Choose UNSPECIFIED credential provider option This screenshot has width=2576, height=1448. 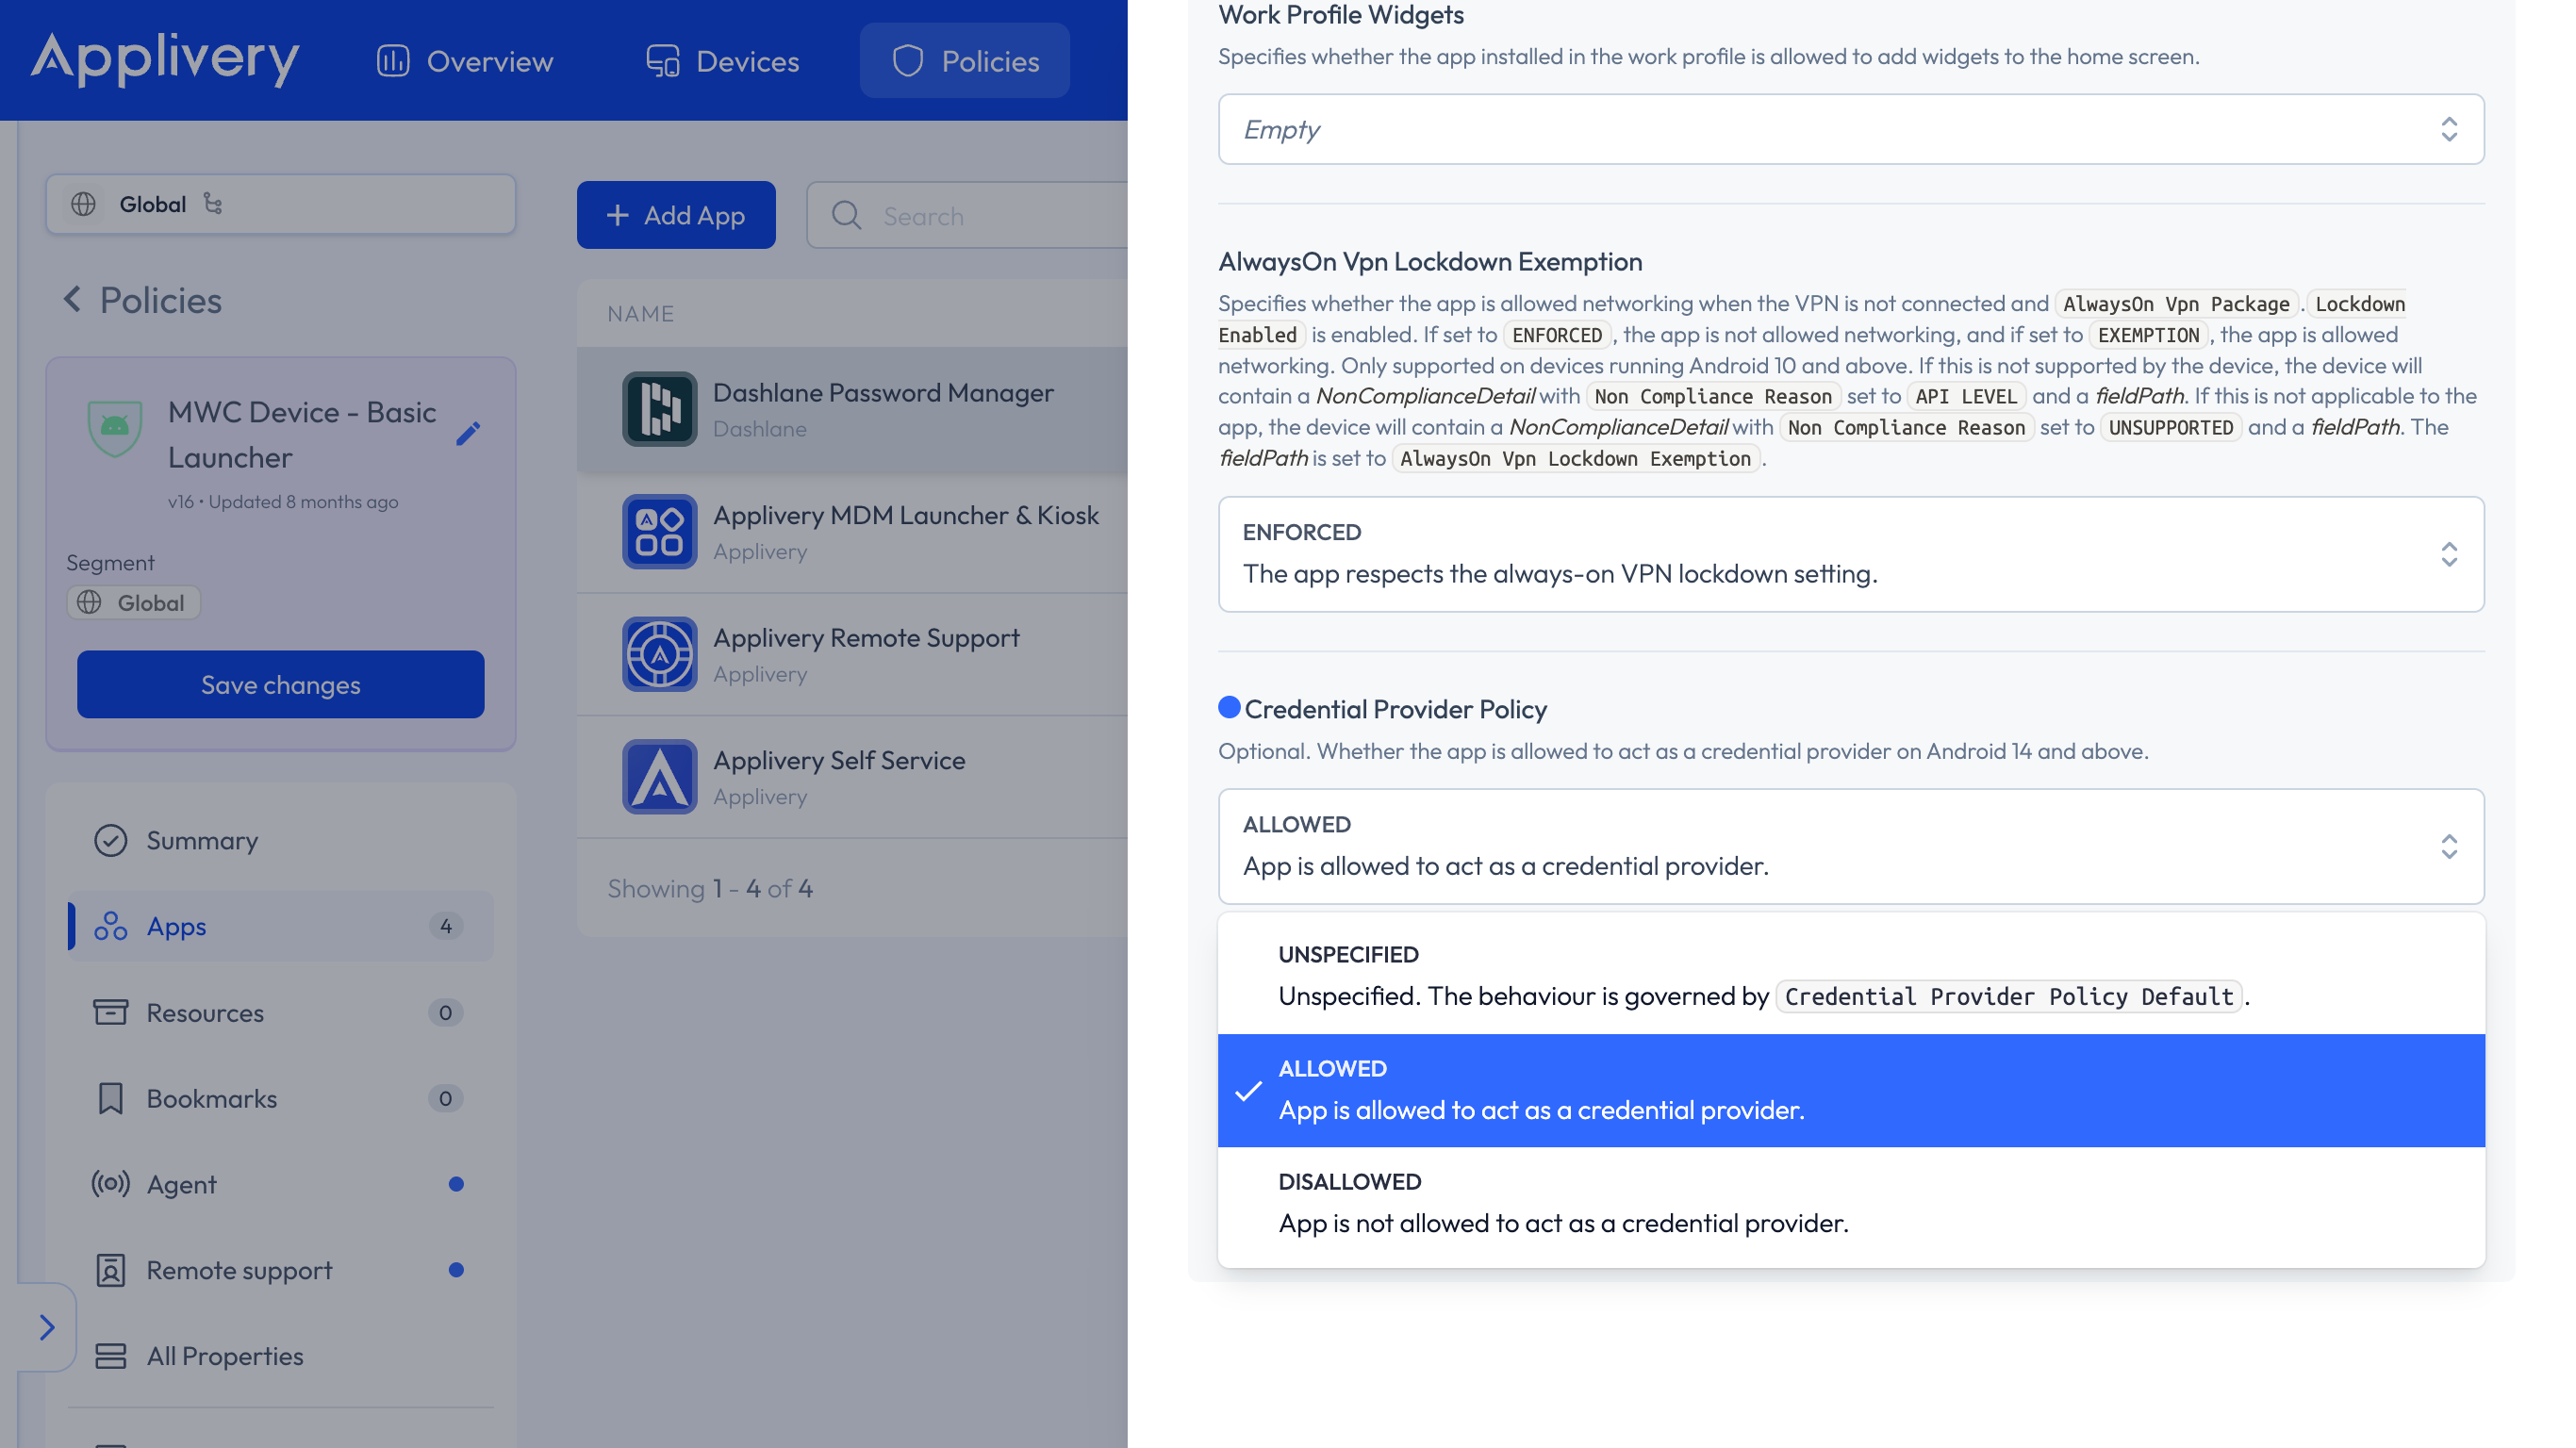tap(1851, 976)
